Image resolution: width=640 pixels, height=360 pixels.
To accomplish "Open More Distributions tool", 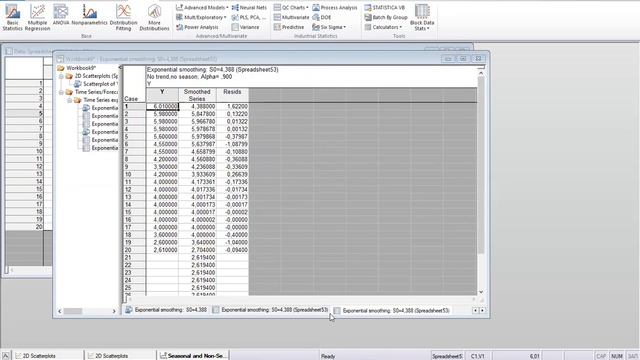I will click(154, 17).
